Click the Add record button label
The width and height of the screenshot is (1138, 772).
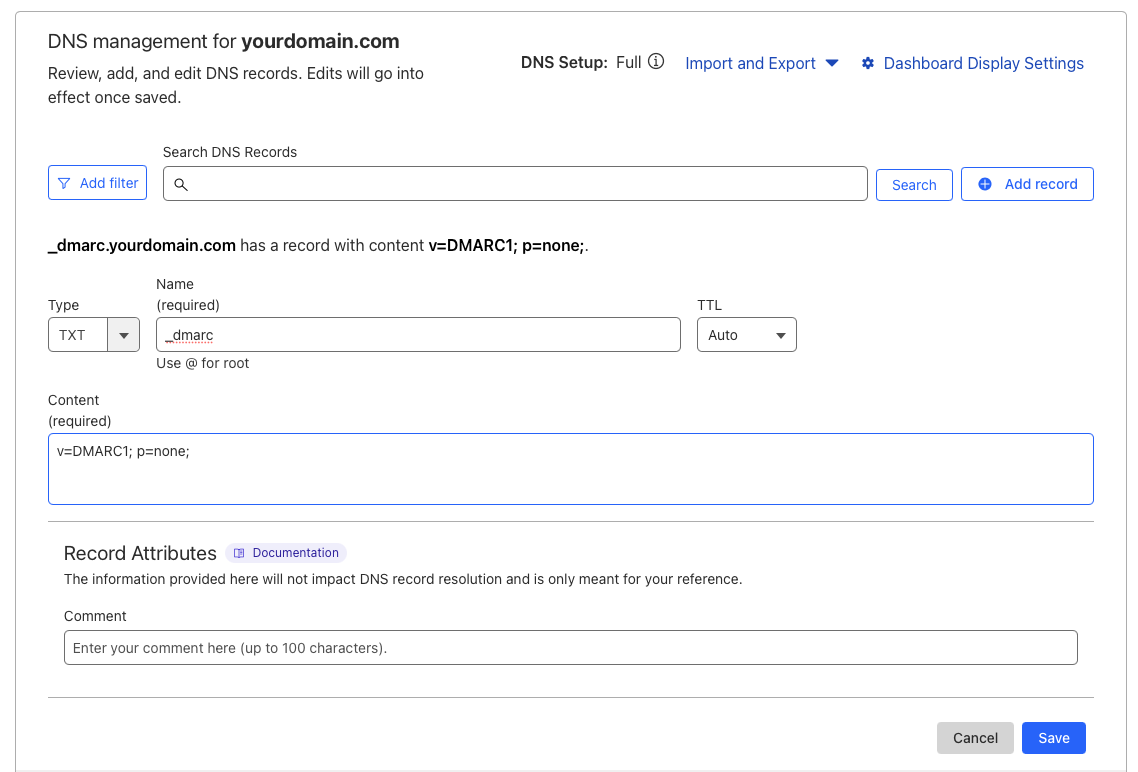1041,184
